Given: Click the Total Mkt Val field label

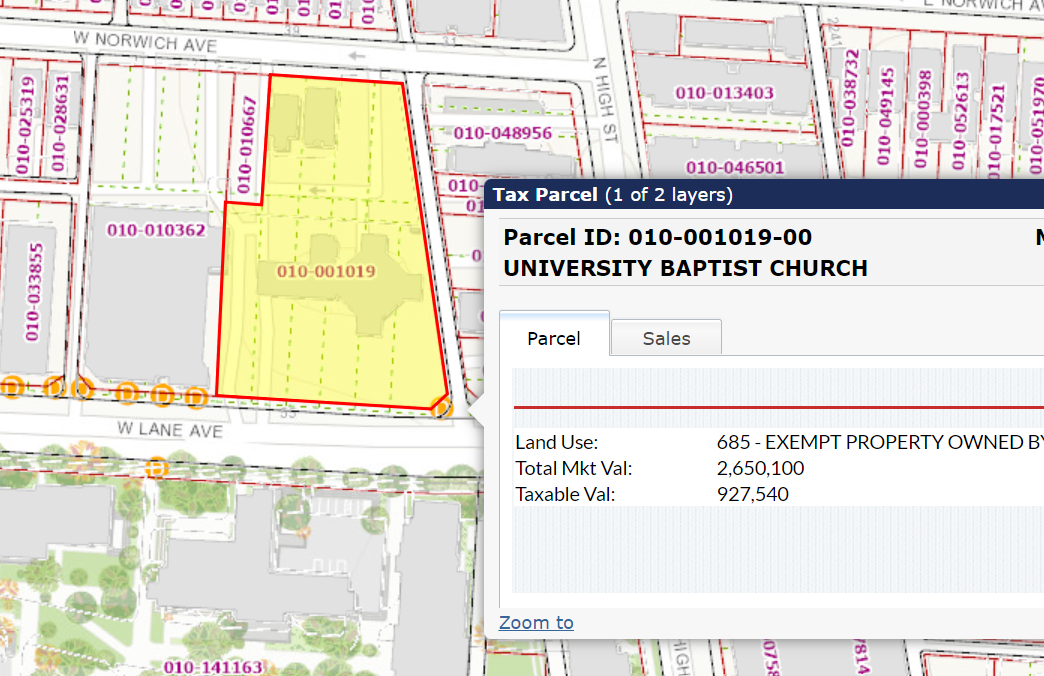Looking at the screenshot, I should tap(573, 468).
